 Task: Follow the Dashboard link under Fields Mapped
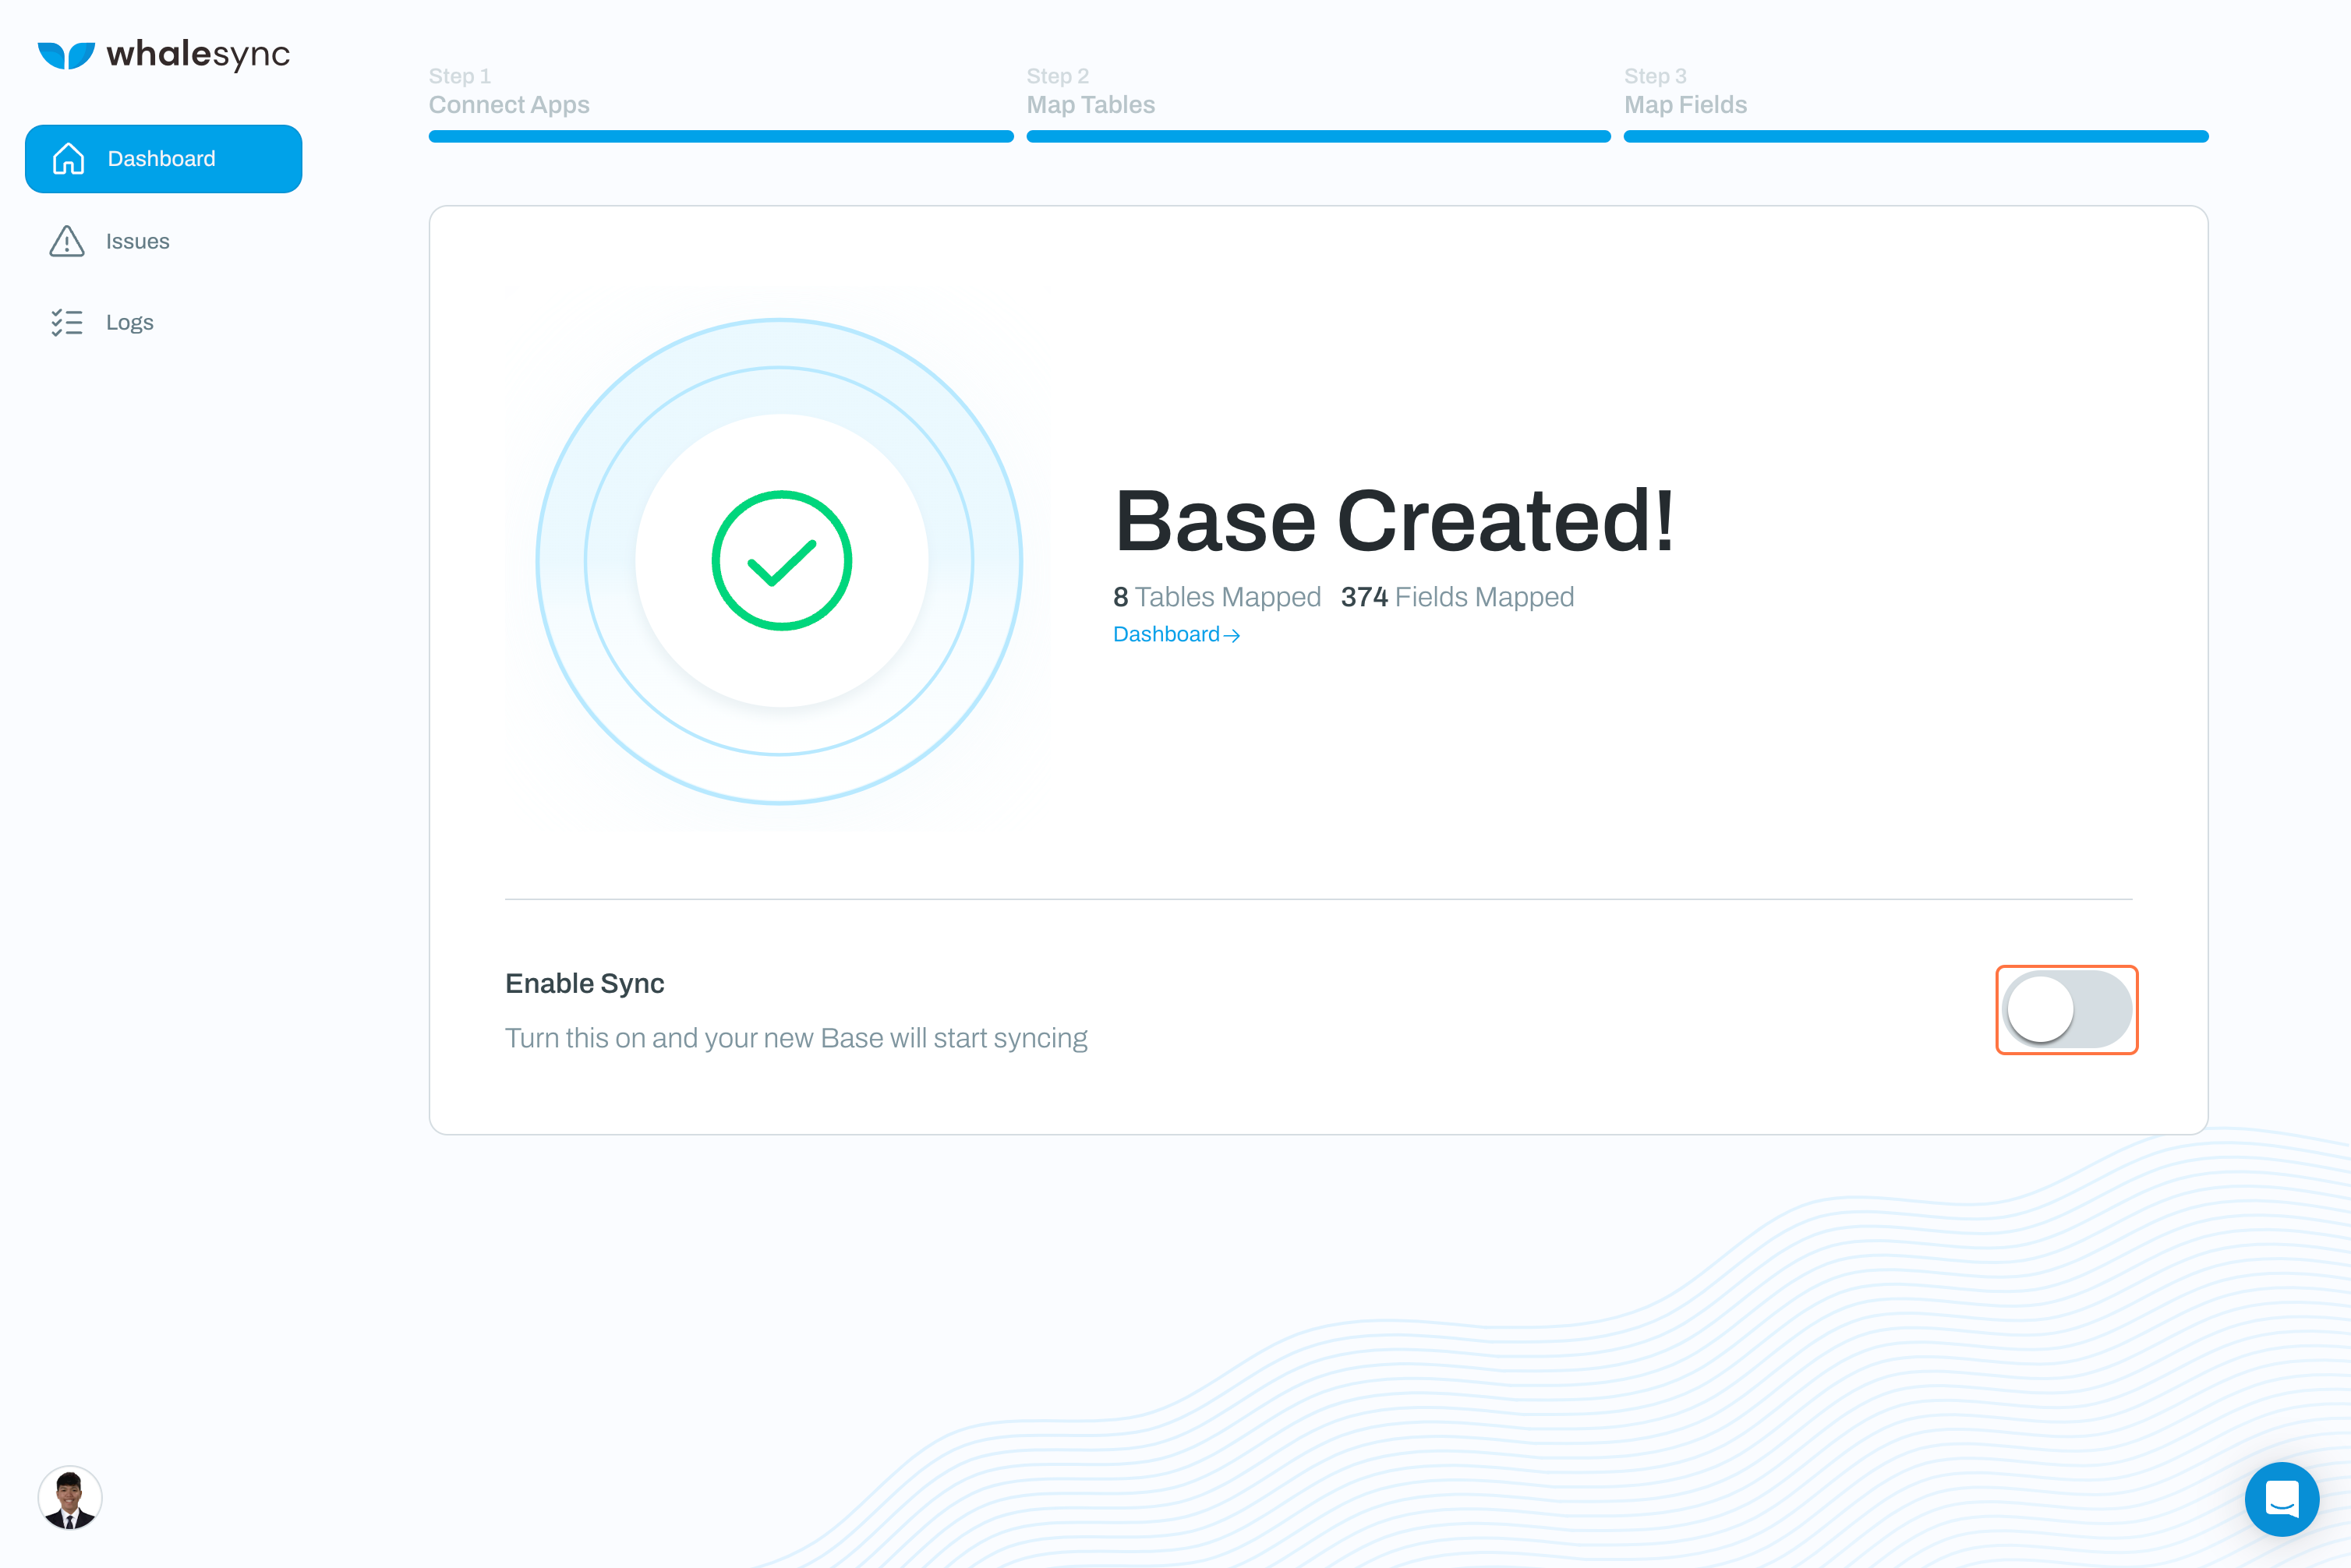coord(1166,634)
